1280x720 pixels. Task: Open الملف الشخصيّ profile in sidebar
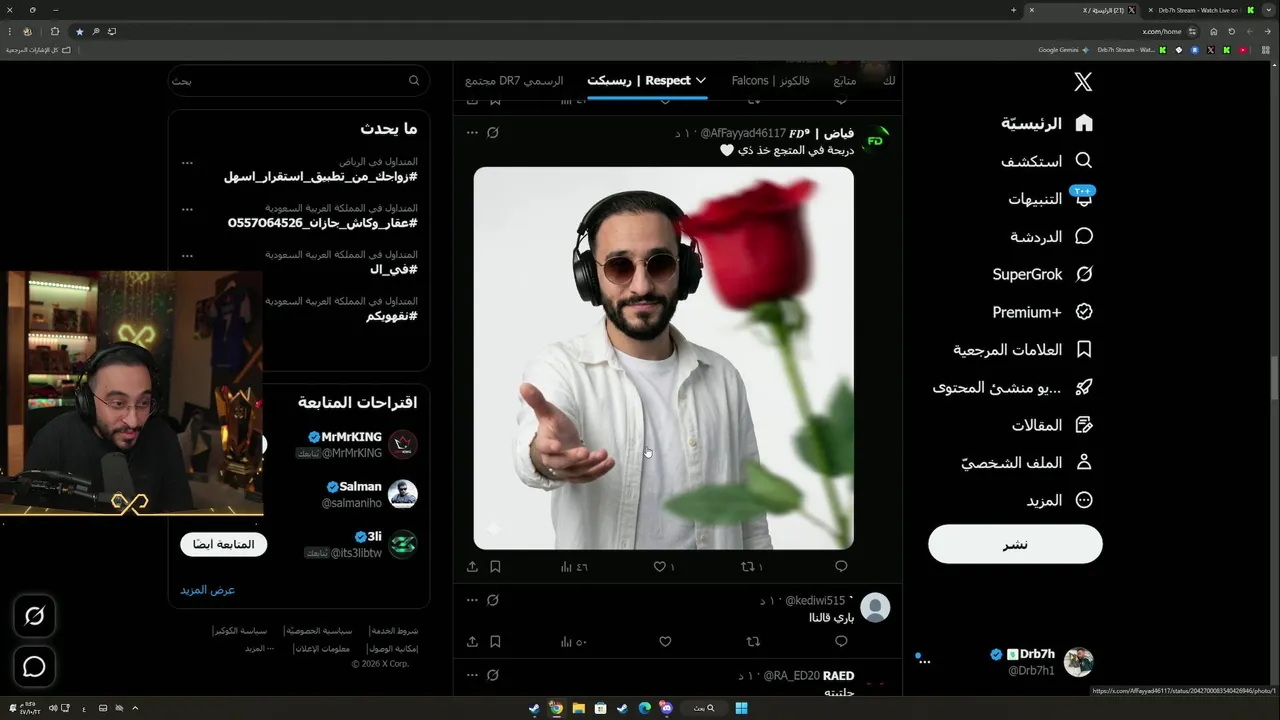(x=1027, y=463)
